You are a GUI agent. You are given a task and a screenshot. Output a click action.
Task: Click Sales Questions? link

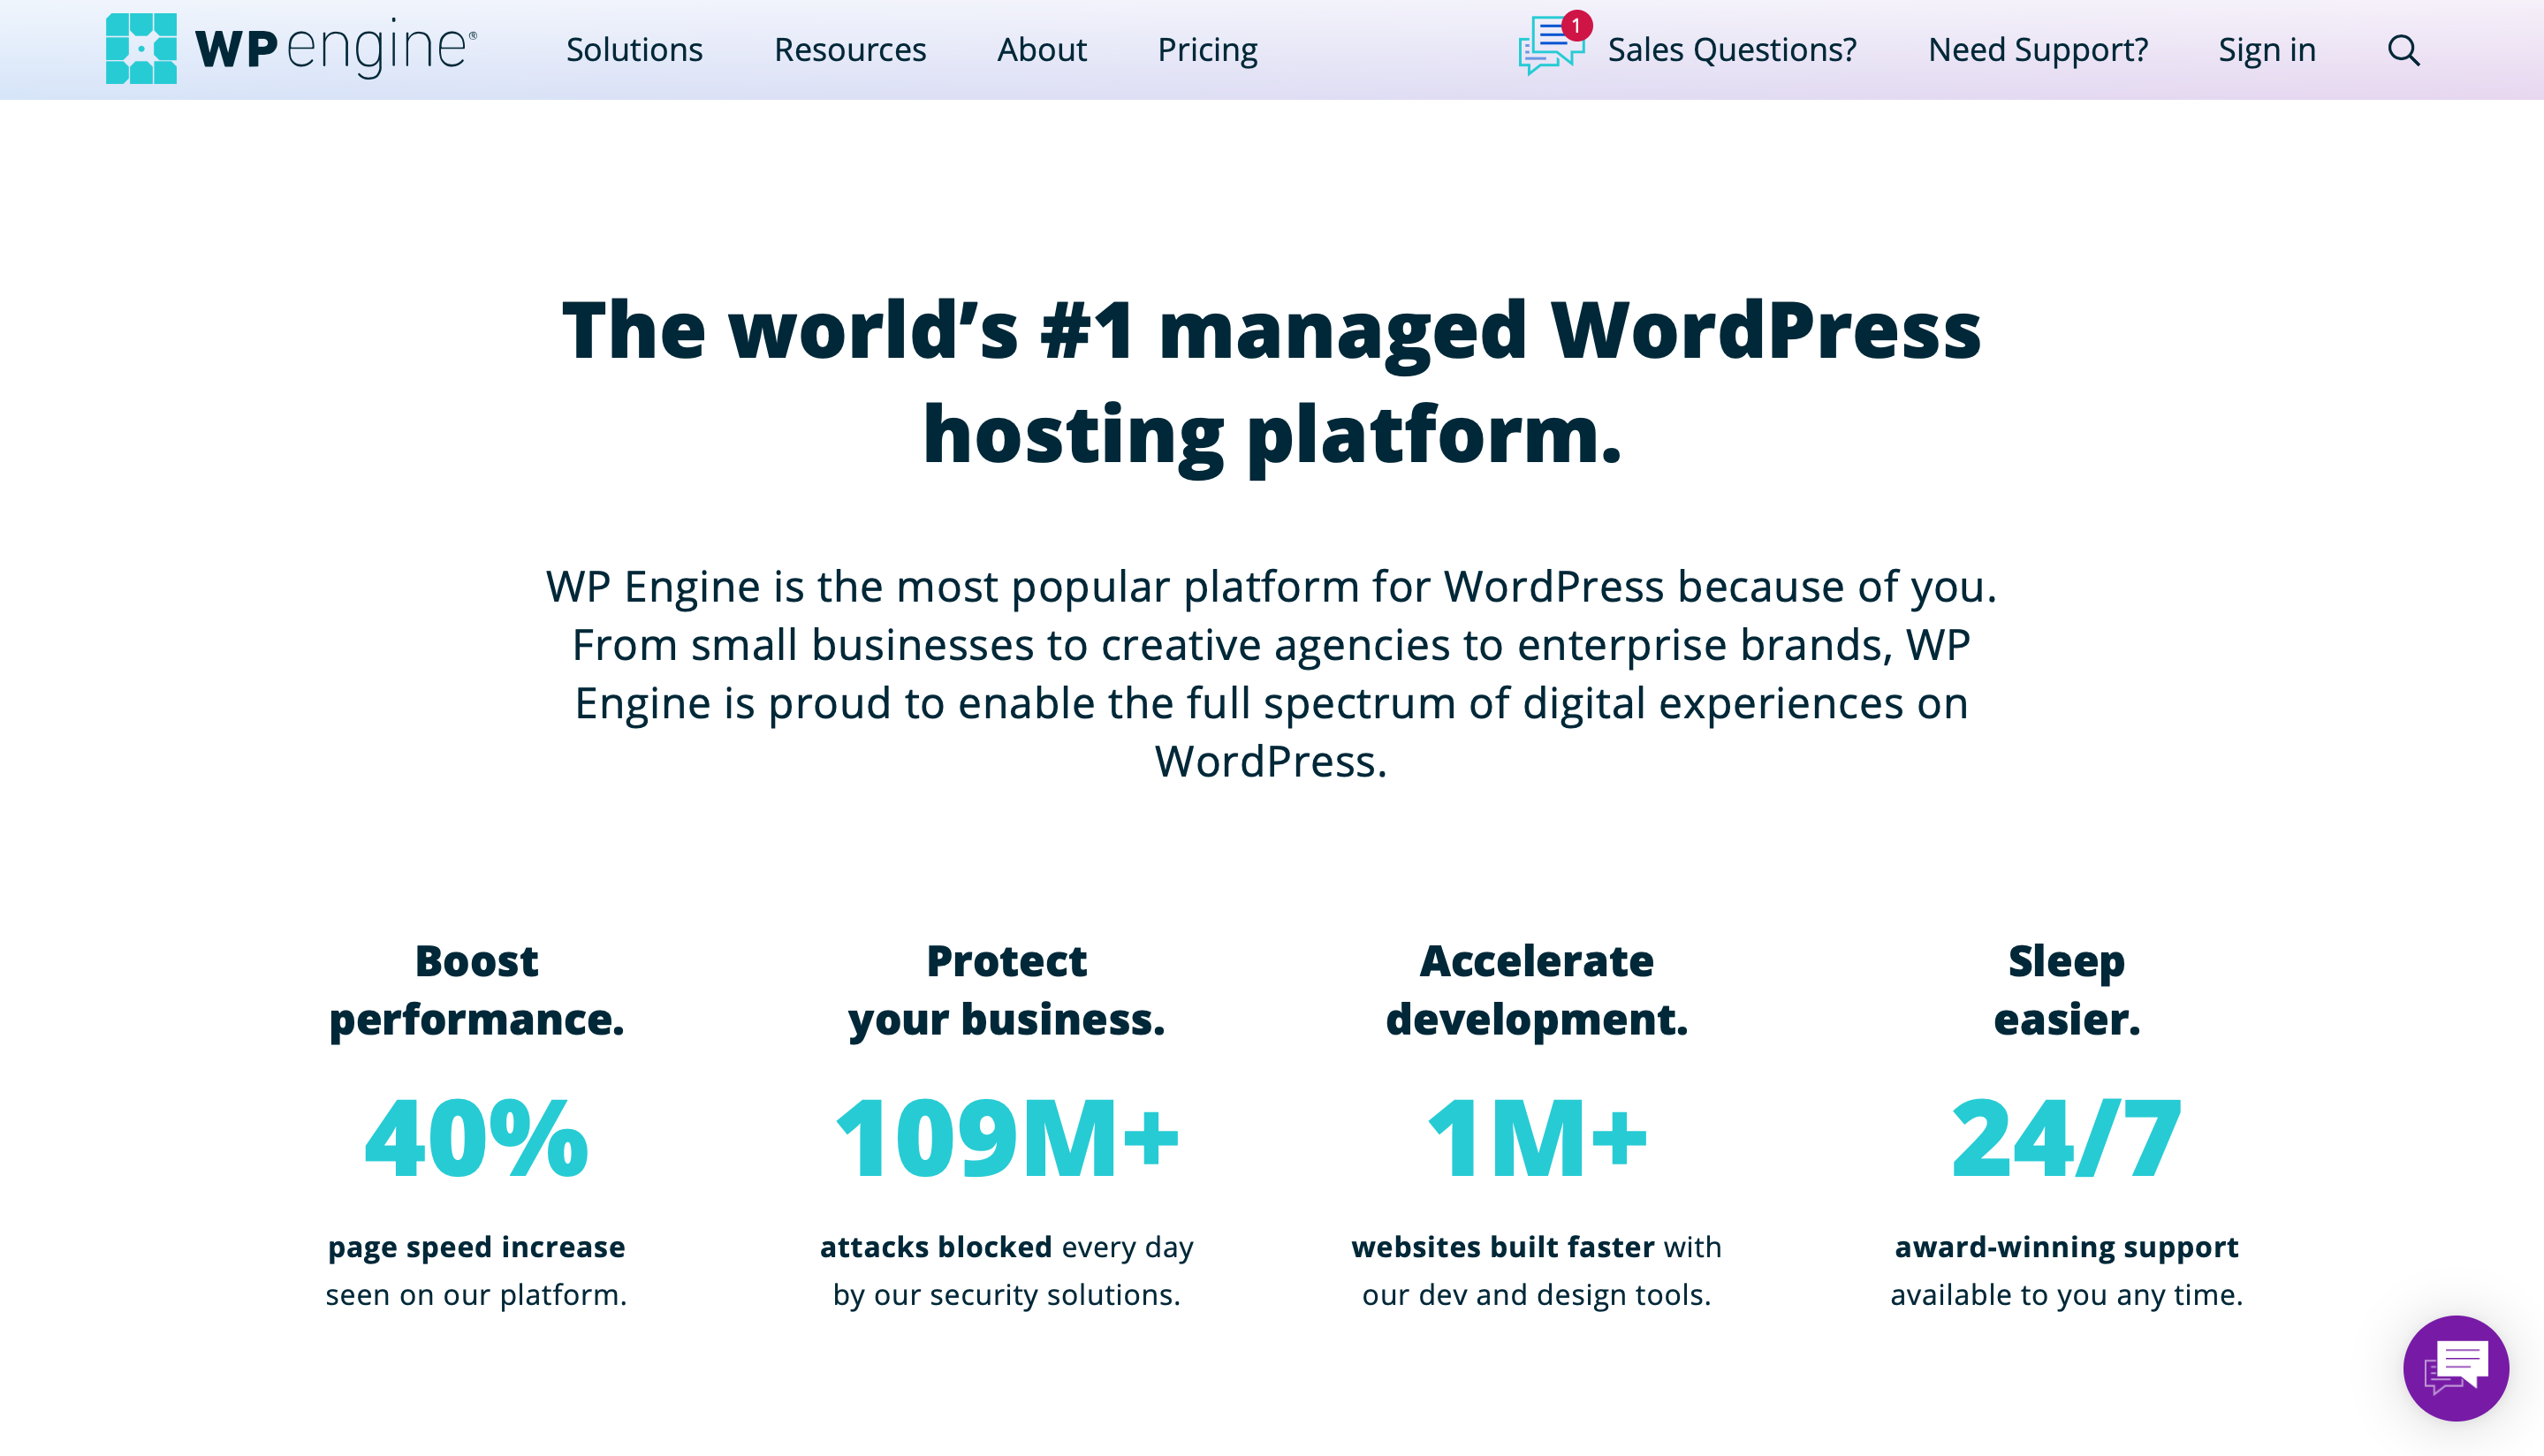point(1731,50)
